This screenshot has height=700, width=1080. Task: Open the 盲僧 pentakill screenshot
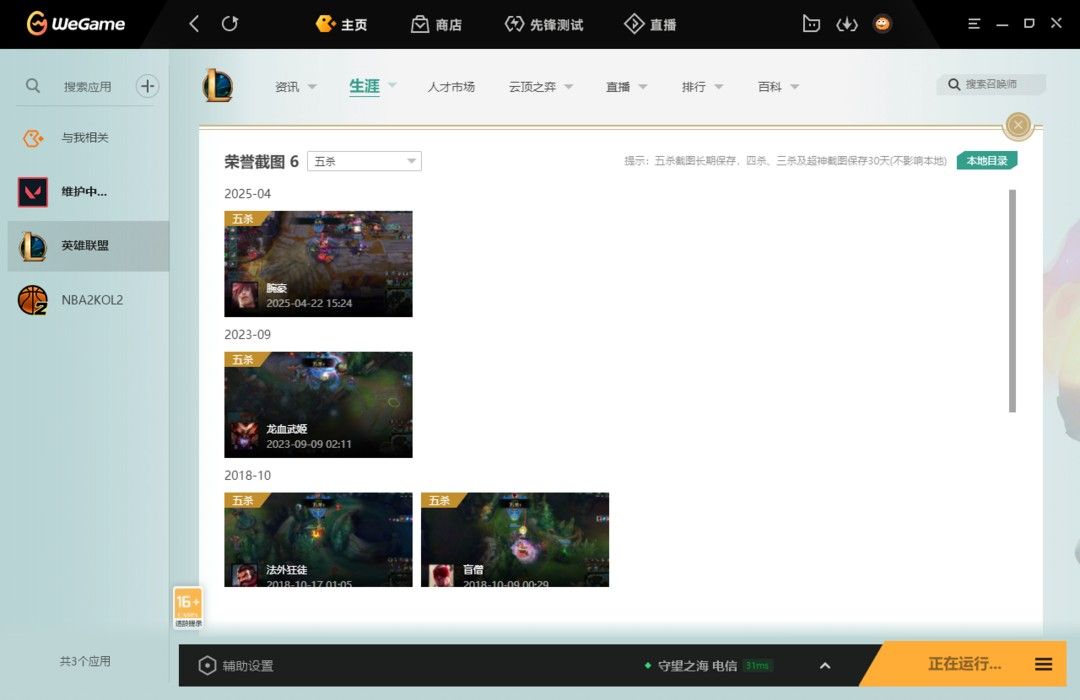[x=515, y=539]
